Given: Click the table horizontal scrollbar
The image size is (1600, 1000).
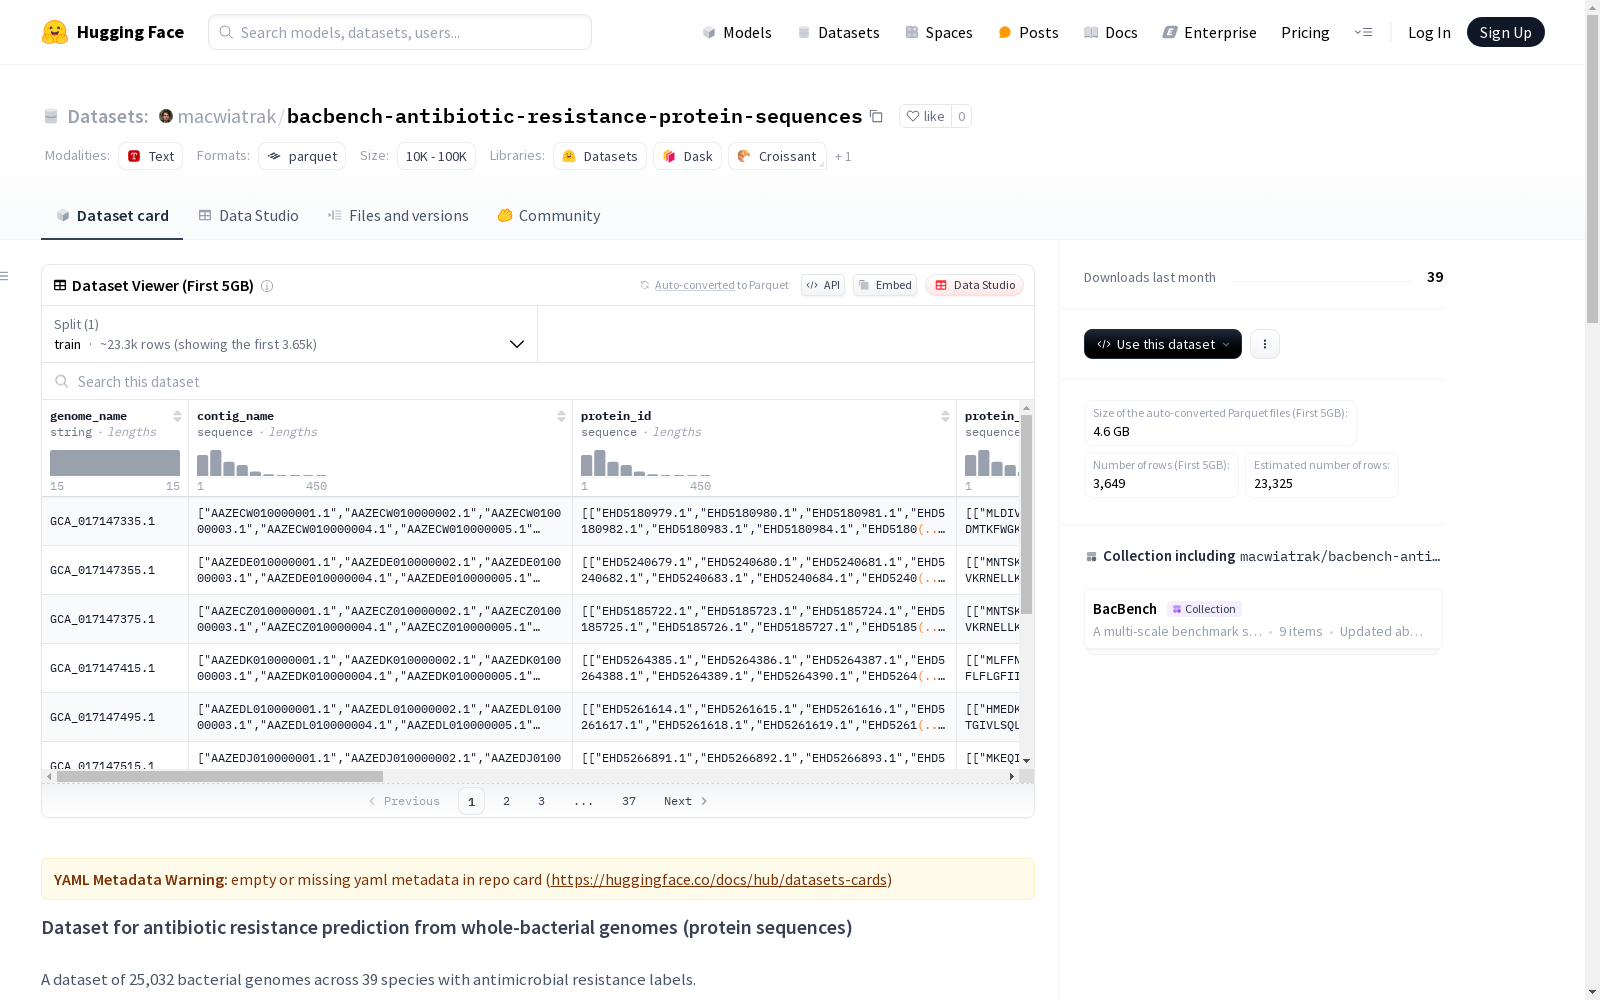Looking at the screenshot, I should click(x=220, y=776).
